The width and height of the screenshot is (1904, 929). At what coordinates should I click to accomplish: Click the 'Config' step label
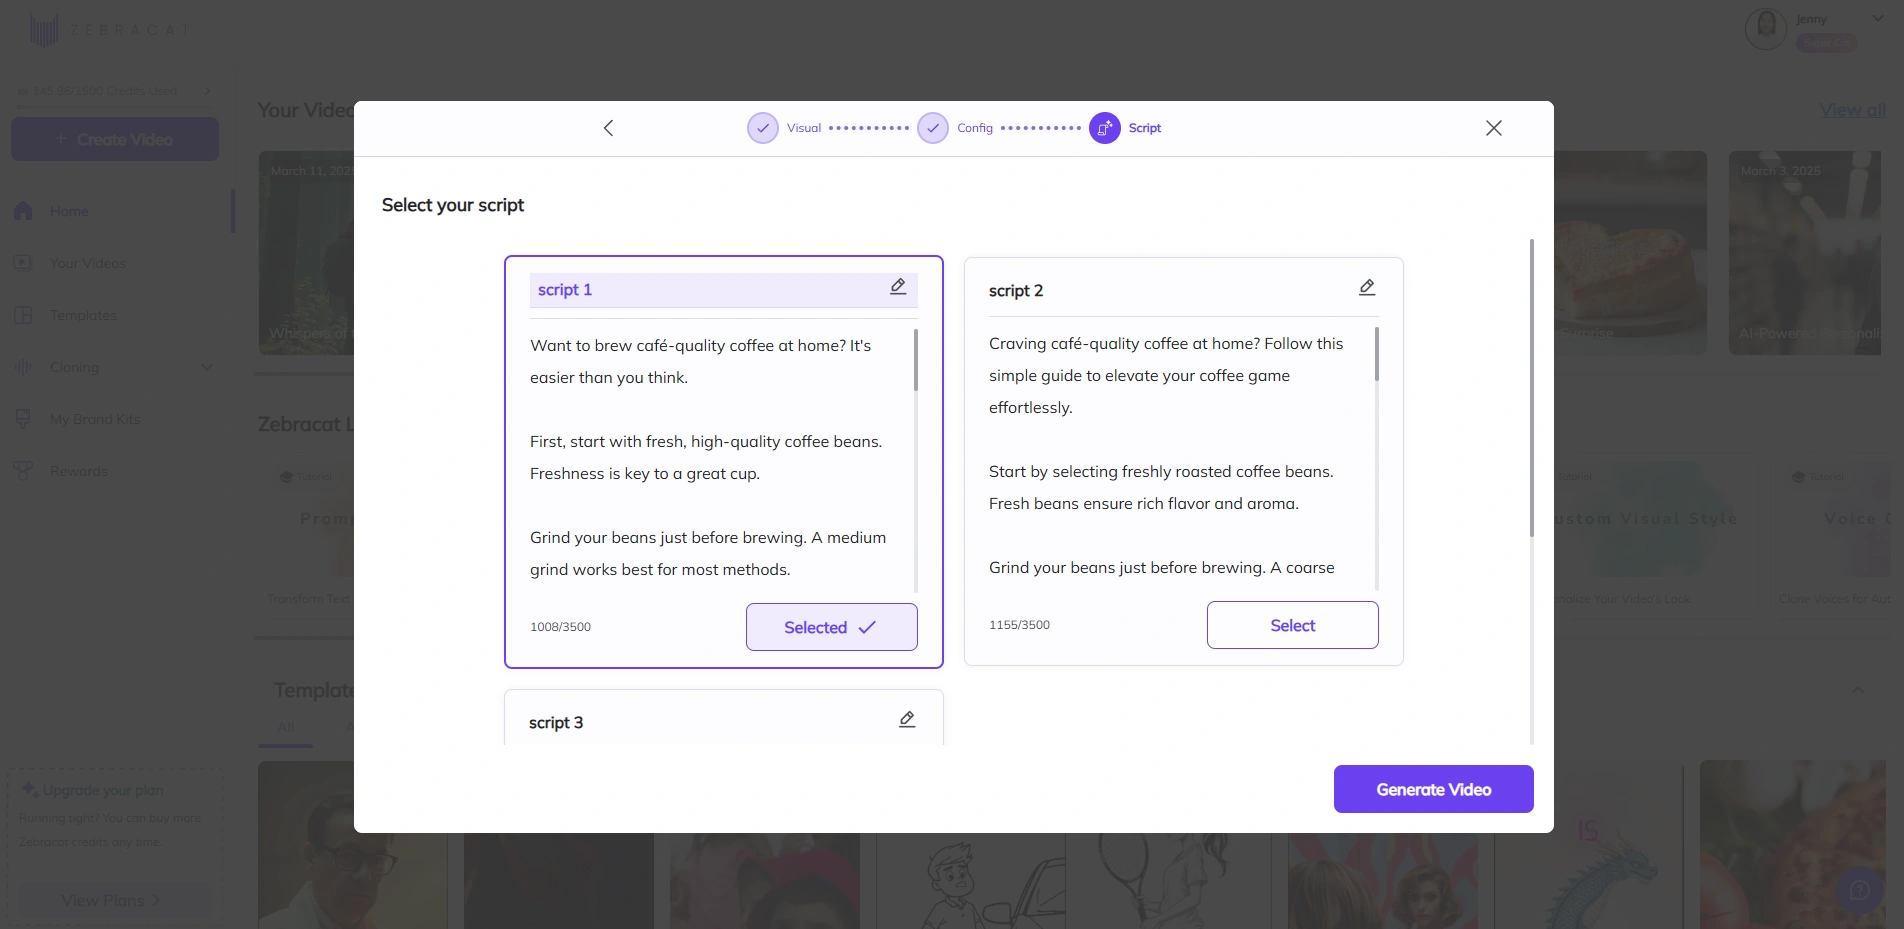(975, 128)
